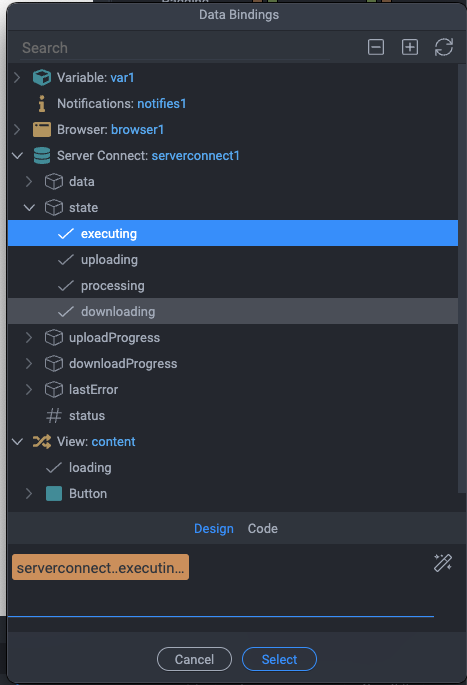Click the expand all plus icon

(x=410, y=47)
